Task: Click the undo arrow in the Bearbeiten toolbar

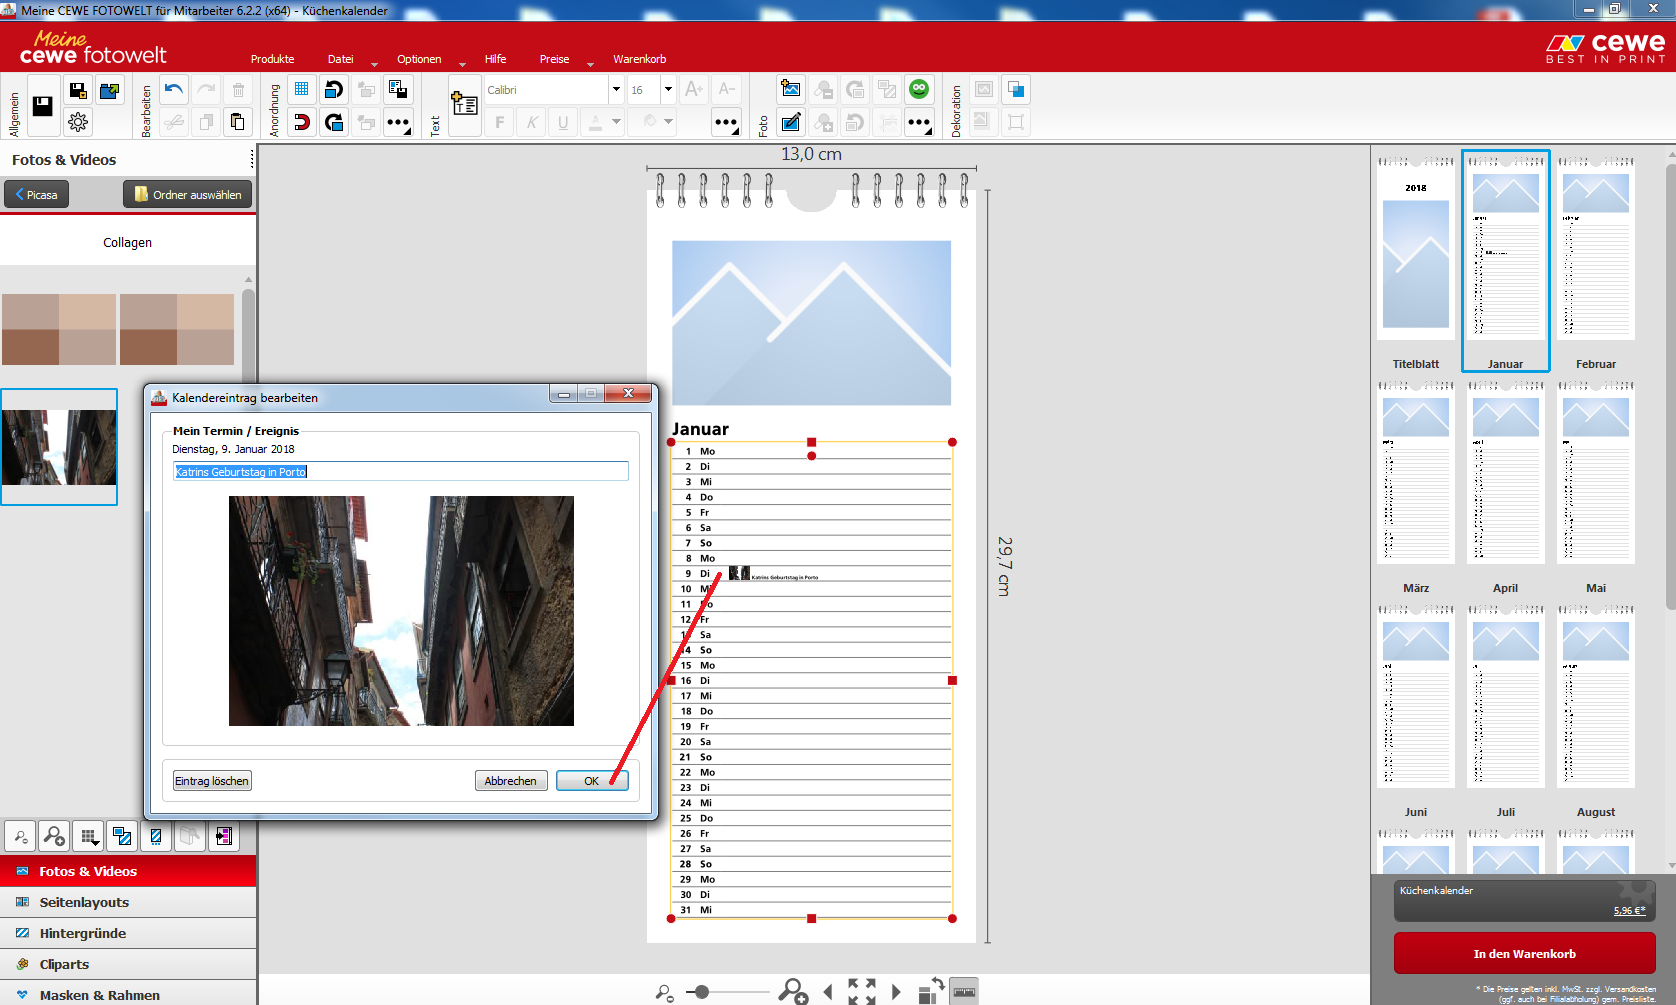Action: 174,90
